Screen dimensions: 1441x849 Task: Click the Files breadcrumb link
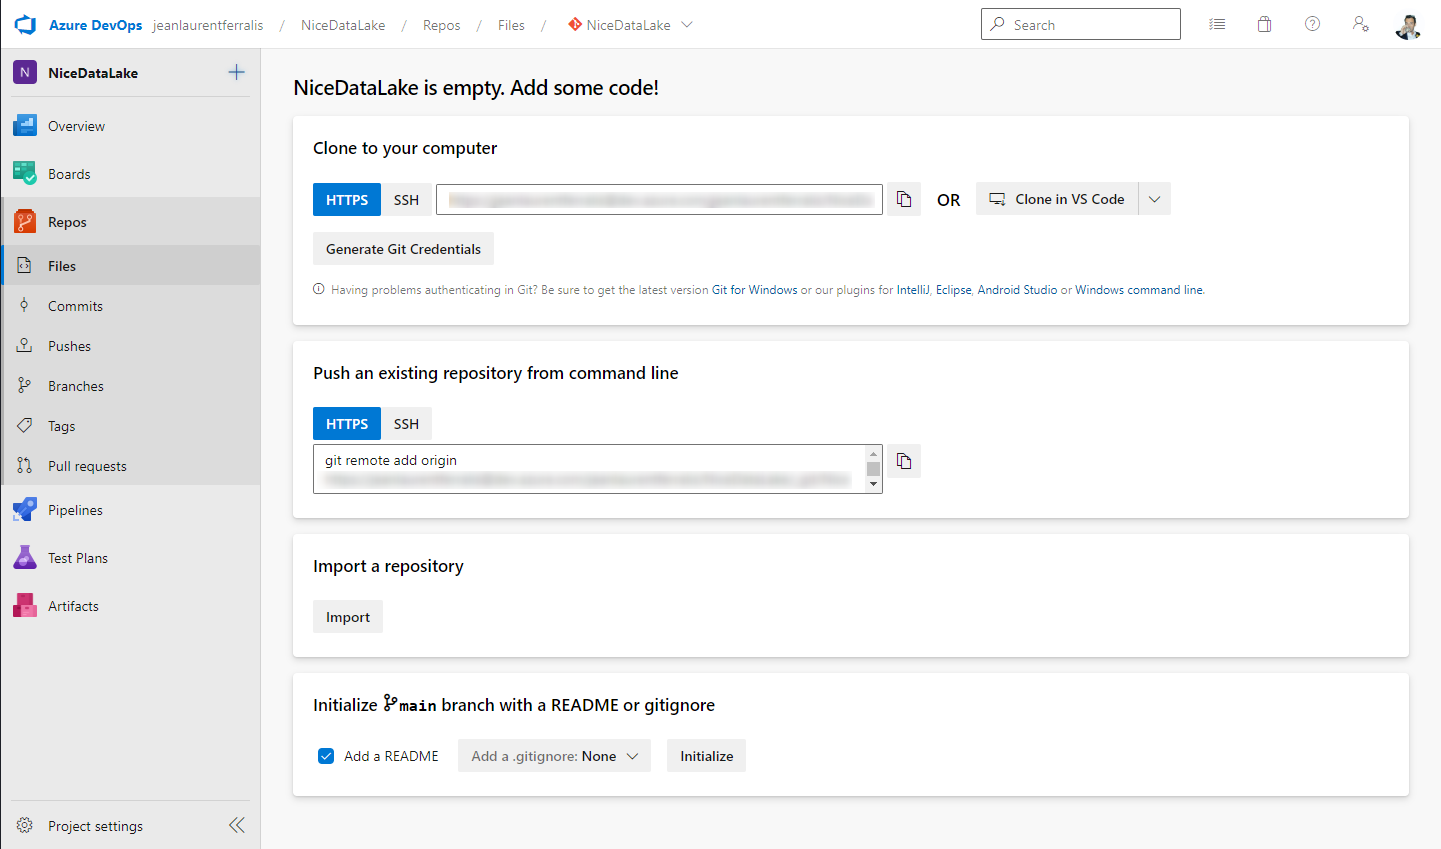click(x=511, y=25)
